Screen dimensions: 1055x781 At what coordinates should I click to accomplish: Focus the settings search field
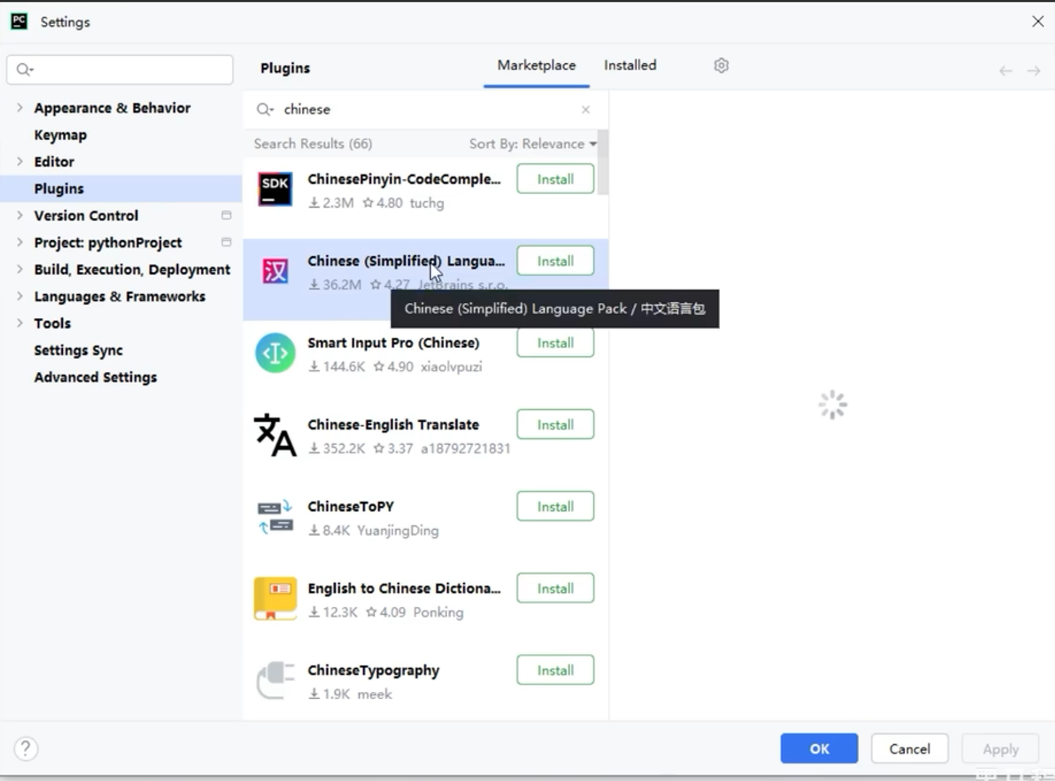tap(120, 70)
